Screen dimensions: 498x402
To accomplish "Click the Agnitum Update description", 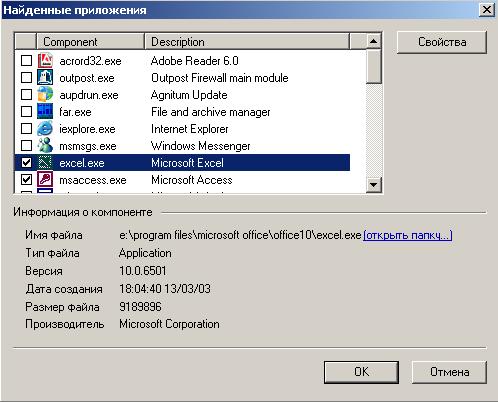I will tap(189, 95).
